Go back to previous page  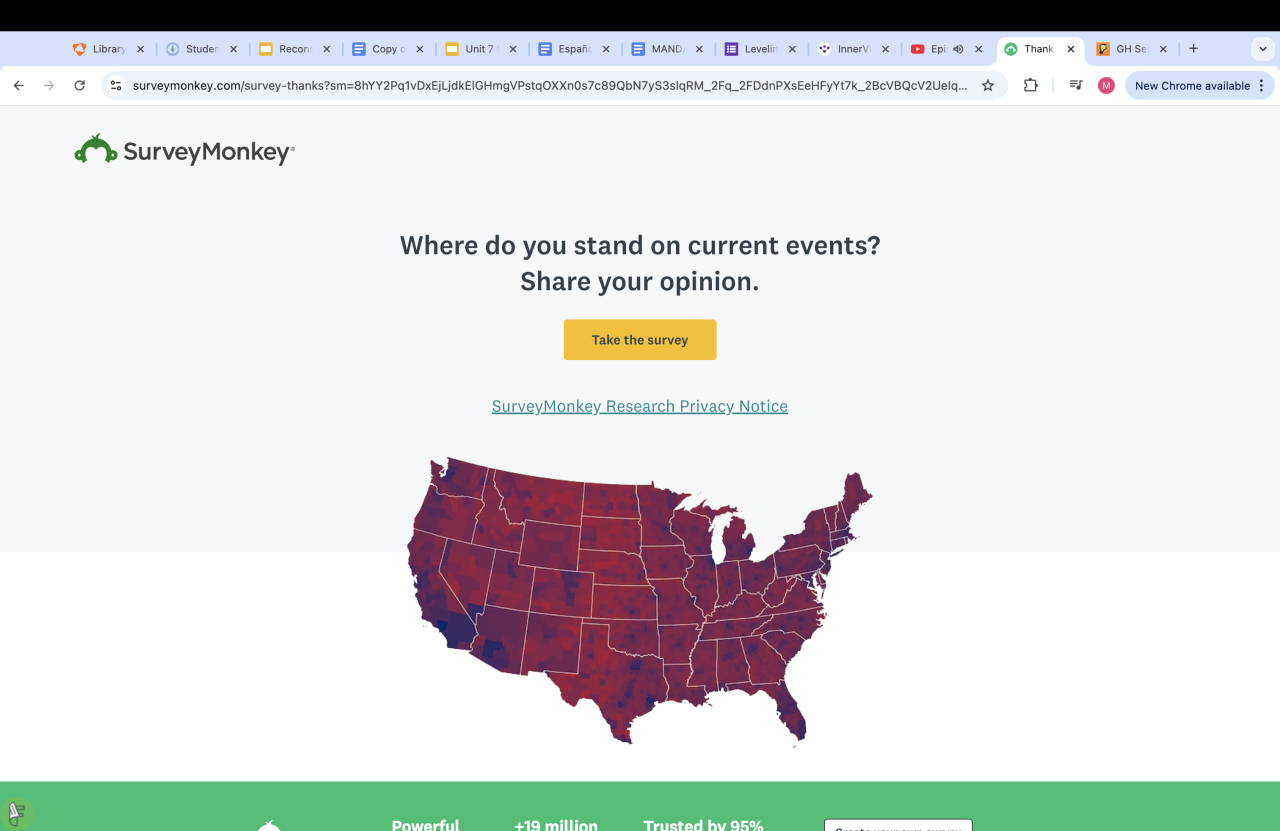(x=18, y=86)
